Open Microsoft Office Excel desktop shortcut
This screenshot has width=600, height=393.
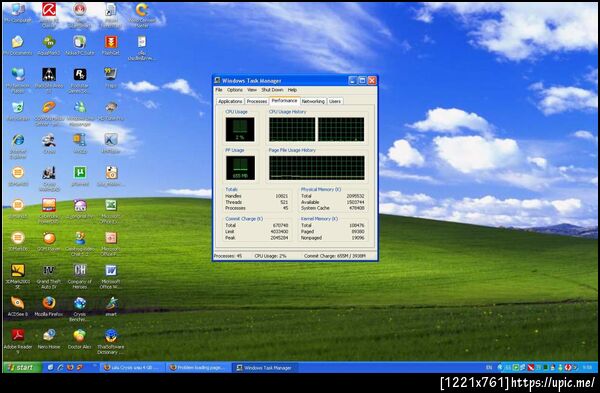click(111, 211)
